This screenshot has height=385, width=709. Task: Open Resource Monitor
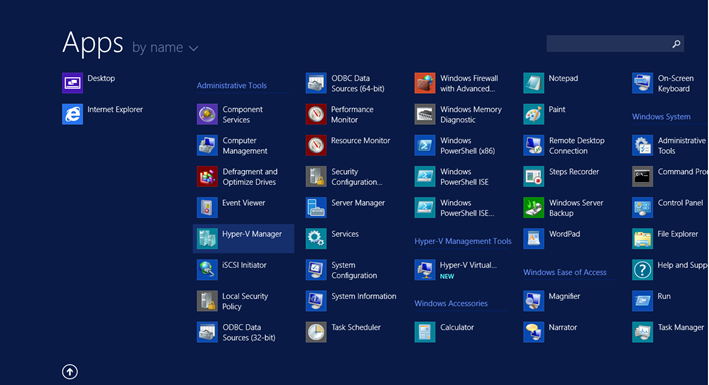348,145
